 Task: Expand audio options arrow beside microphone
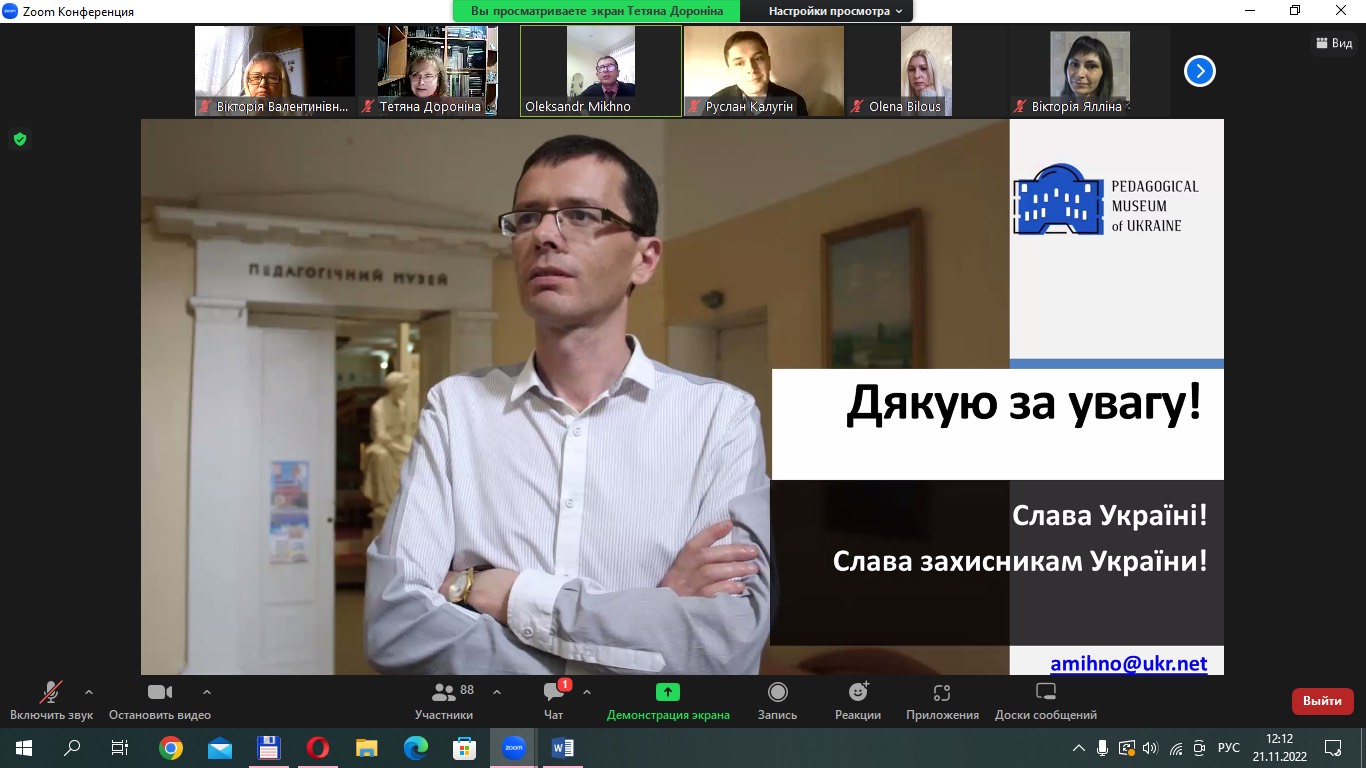click(x=89, y=691)
